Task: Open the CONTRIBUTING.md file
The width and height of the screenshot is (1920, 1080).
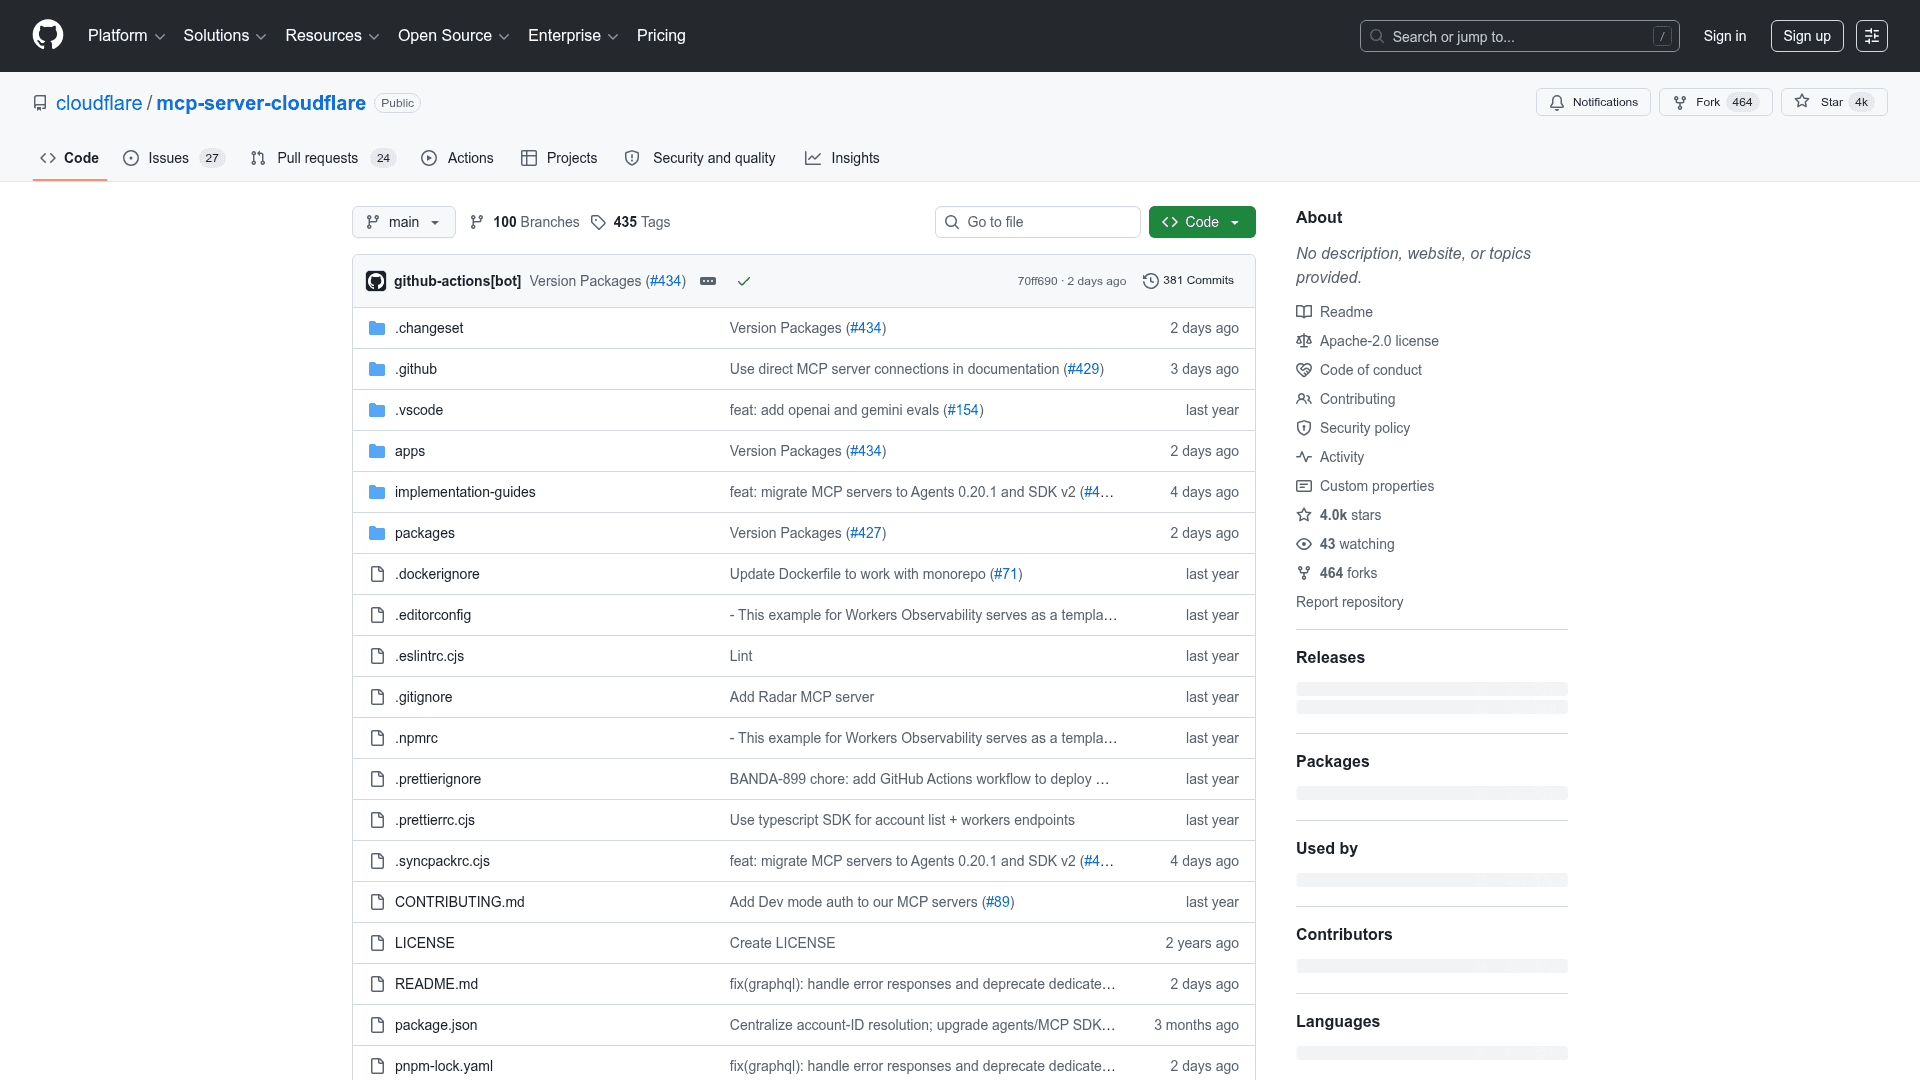Action: 460,902
